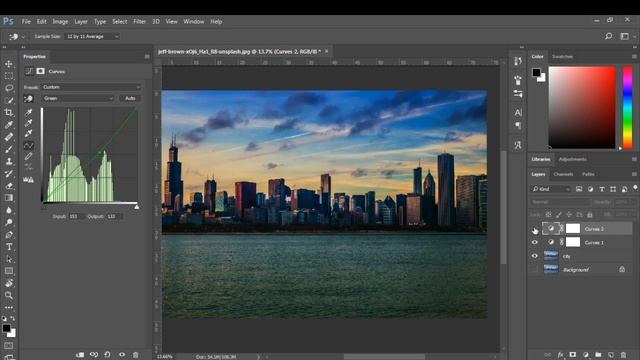
Task: Select the Quick Selection tool
Action: 9,100
